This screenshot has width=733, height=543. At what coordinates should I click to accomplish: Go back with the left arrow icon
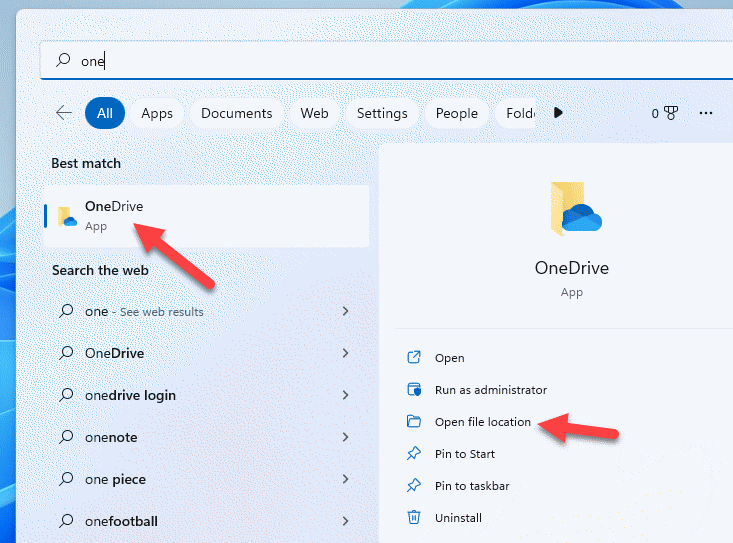[x=64, y=113]
